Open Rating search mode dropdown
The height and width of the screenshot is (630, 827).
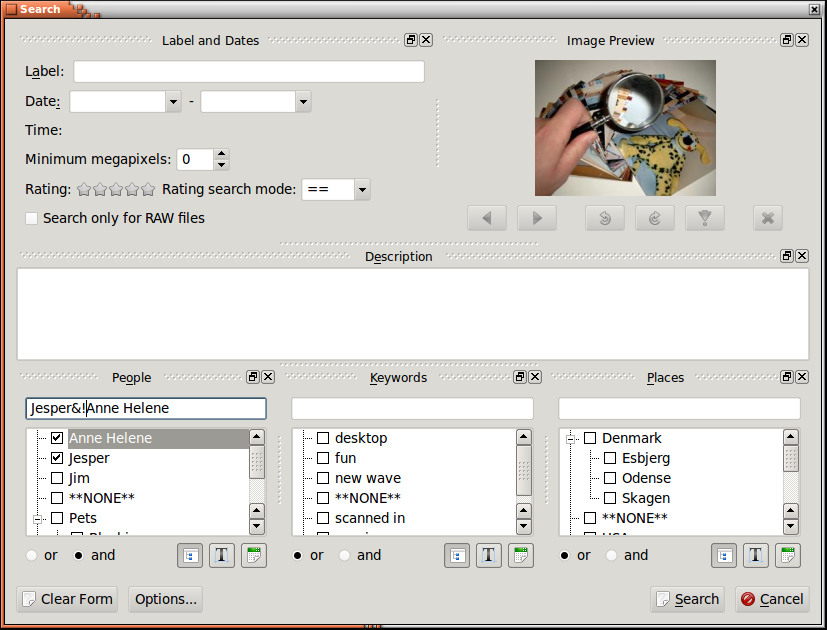point(362,189)
